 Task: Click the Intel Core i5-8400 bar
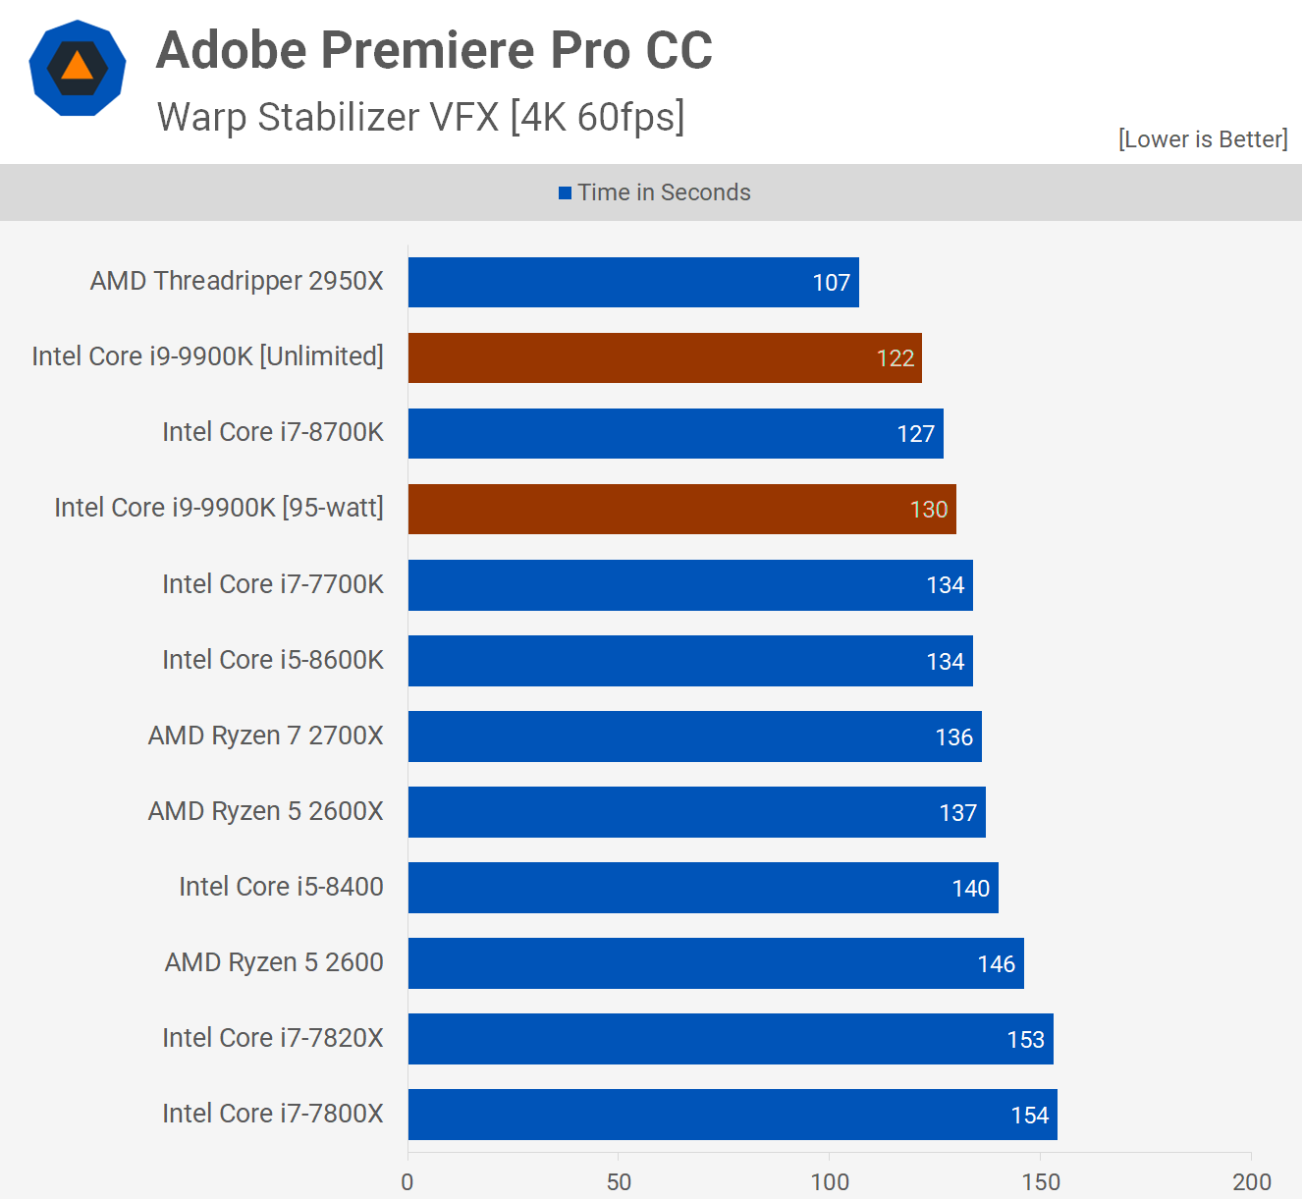(x=702, y=888)
